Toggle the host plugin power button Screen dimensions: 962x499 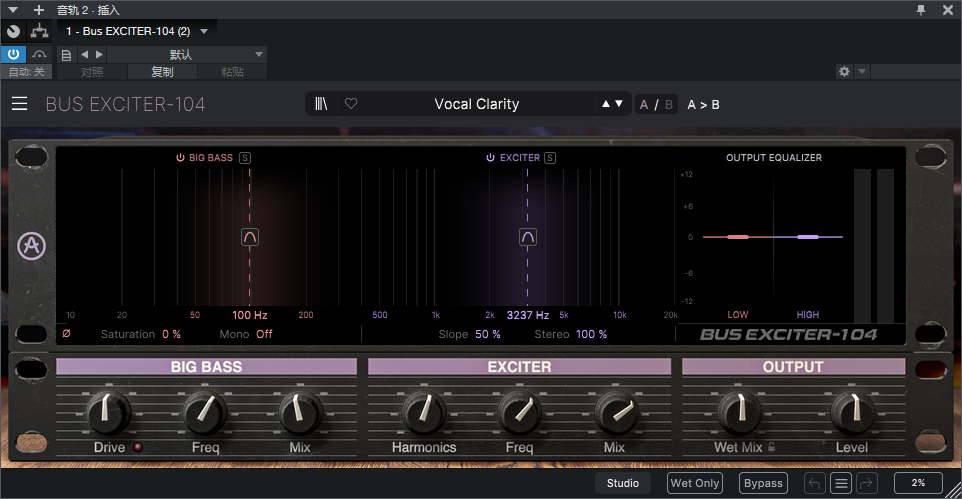click(x=13, y=54)
